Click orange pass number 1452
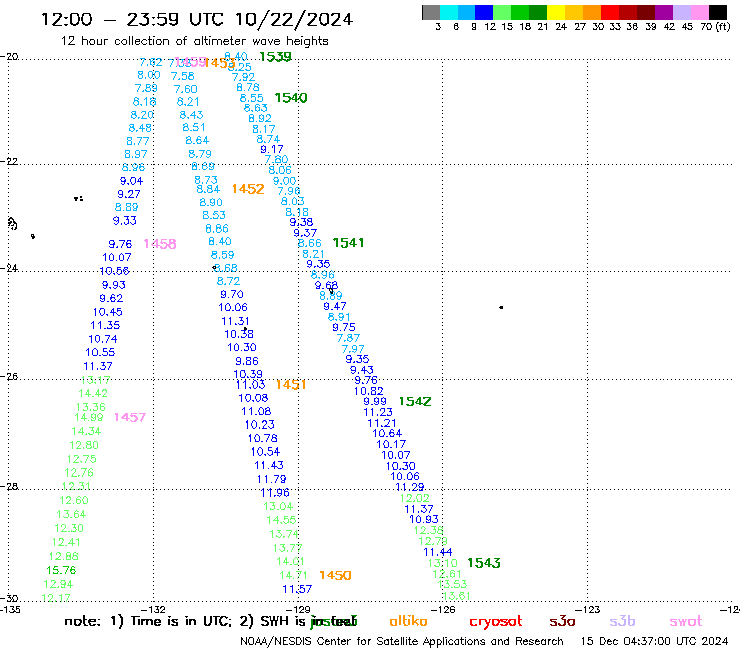The image size is (740, 650). coord(248,189)
